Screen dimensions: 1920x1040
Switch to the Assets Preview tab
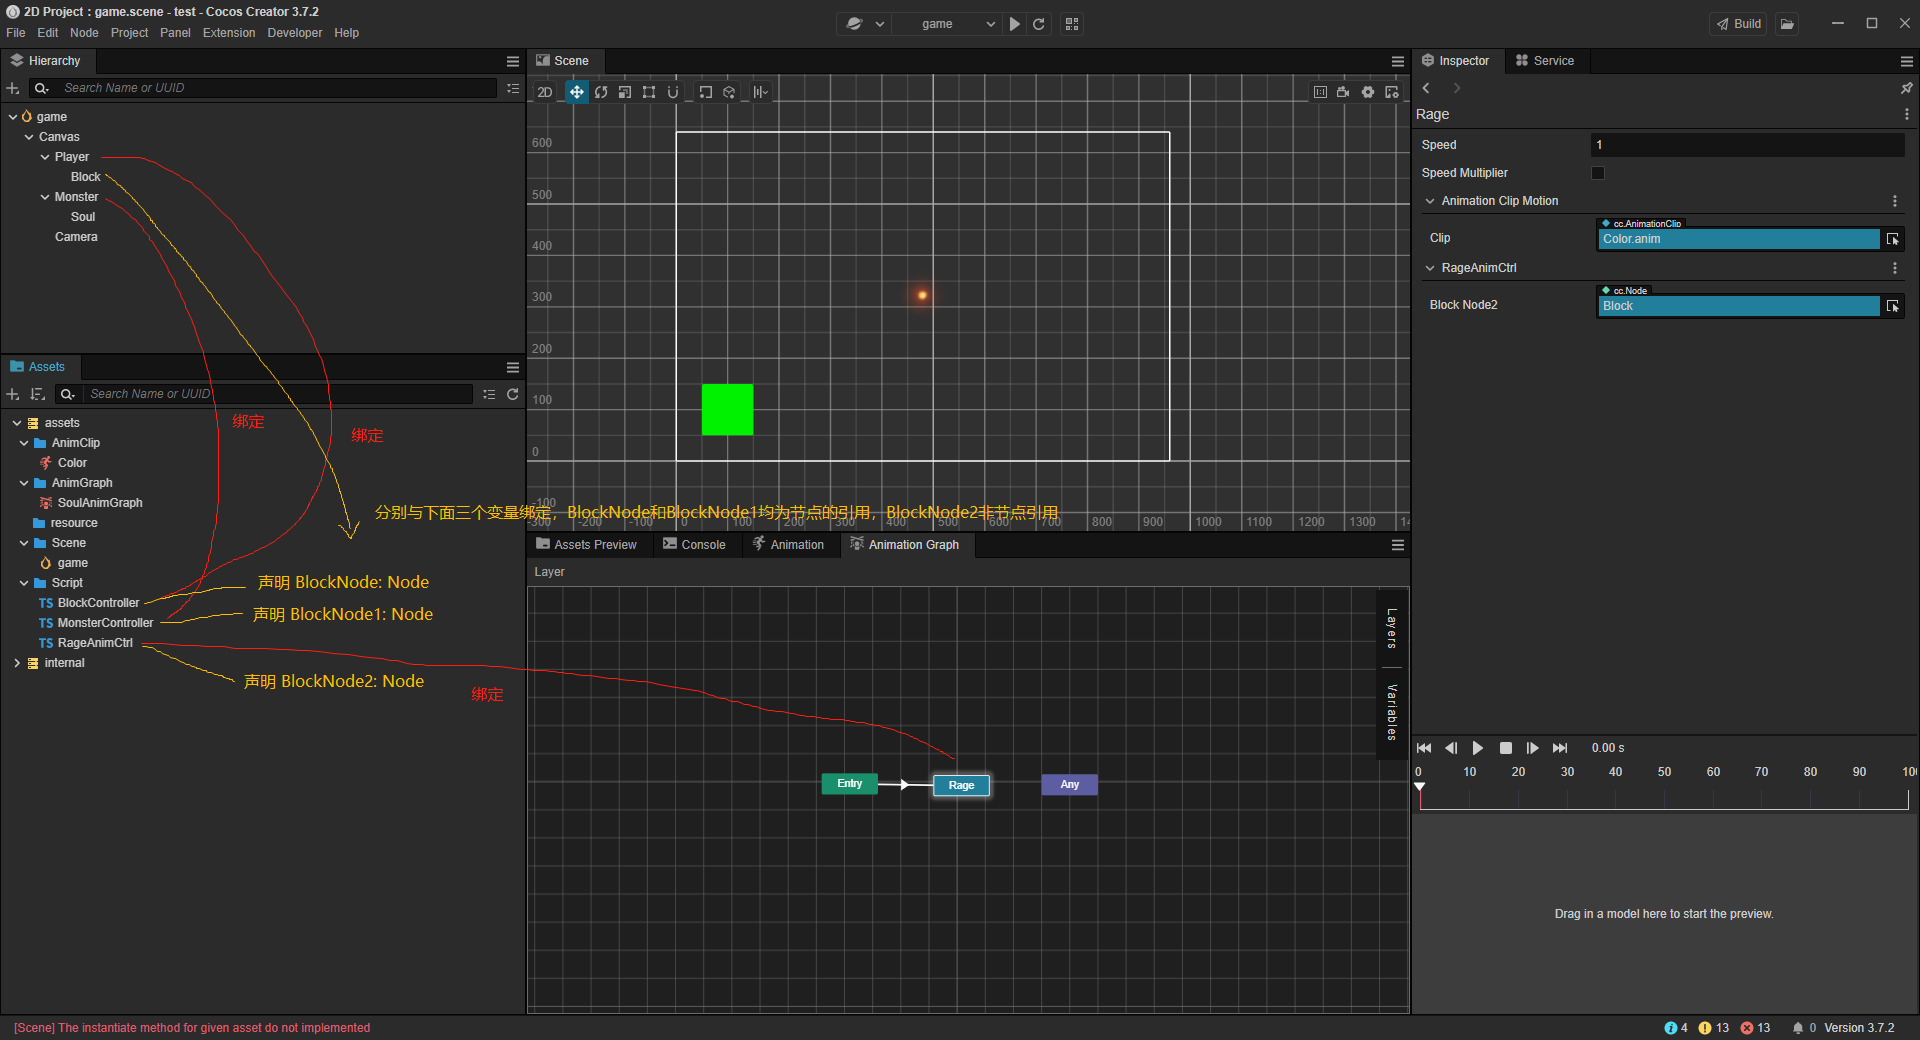[587, 545]
